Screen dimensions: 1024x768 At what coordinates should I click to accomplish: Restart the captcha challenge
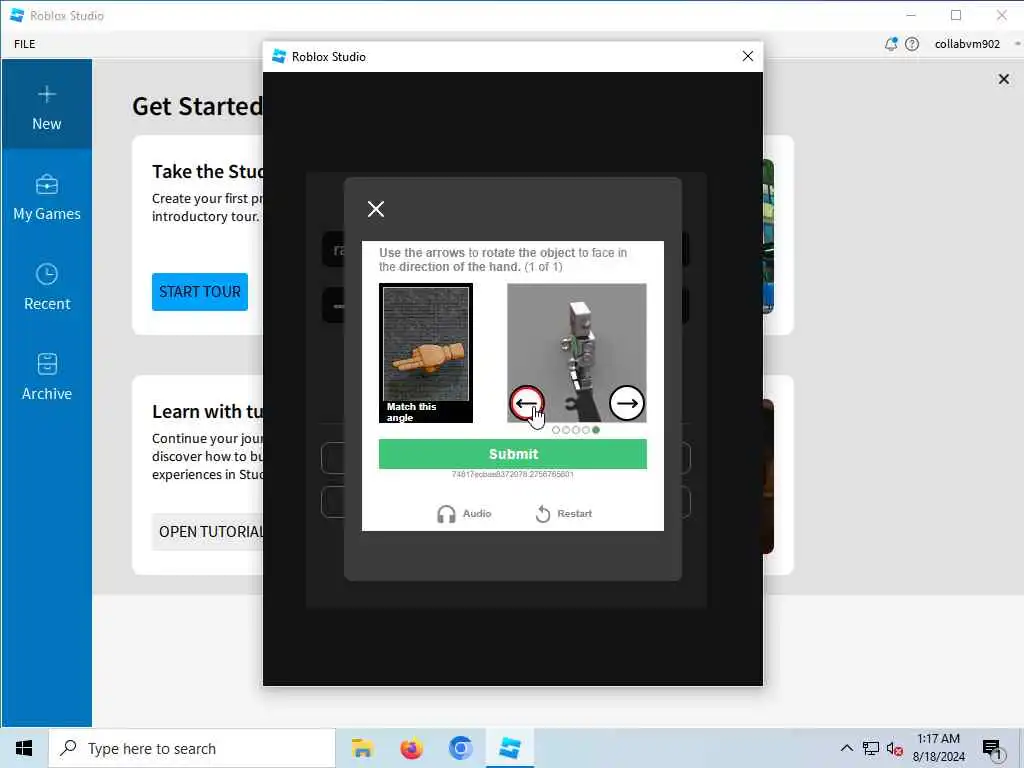click(564, 514)
